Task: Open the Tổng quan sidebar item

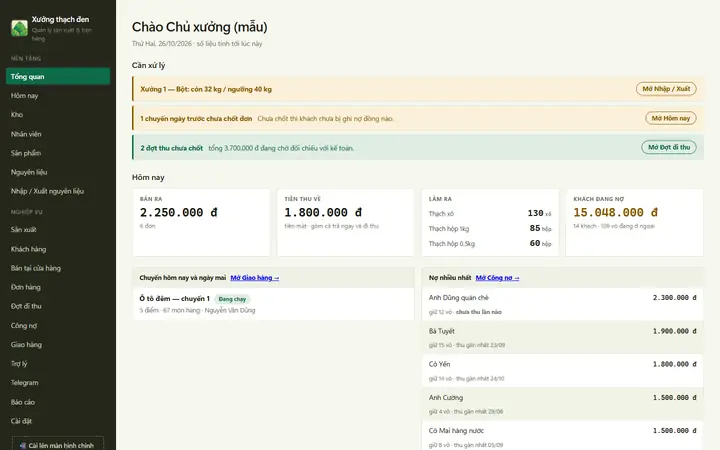Action: tap(58, 76)
